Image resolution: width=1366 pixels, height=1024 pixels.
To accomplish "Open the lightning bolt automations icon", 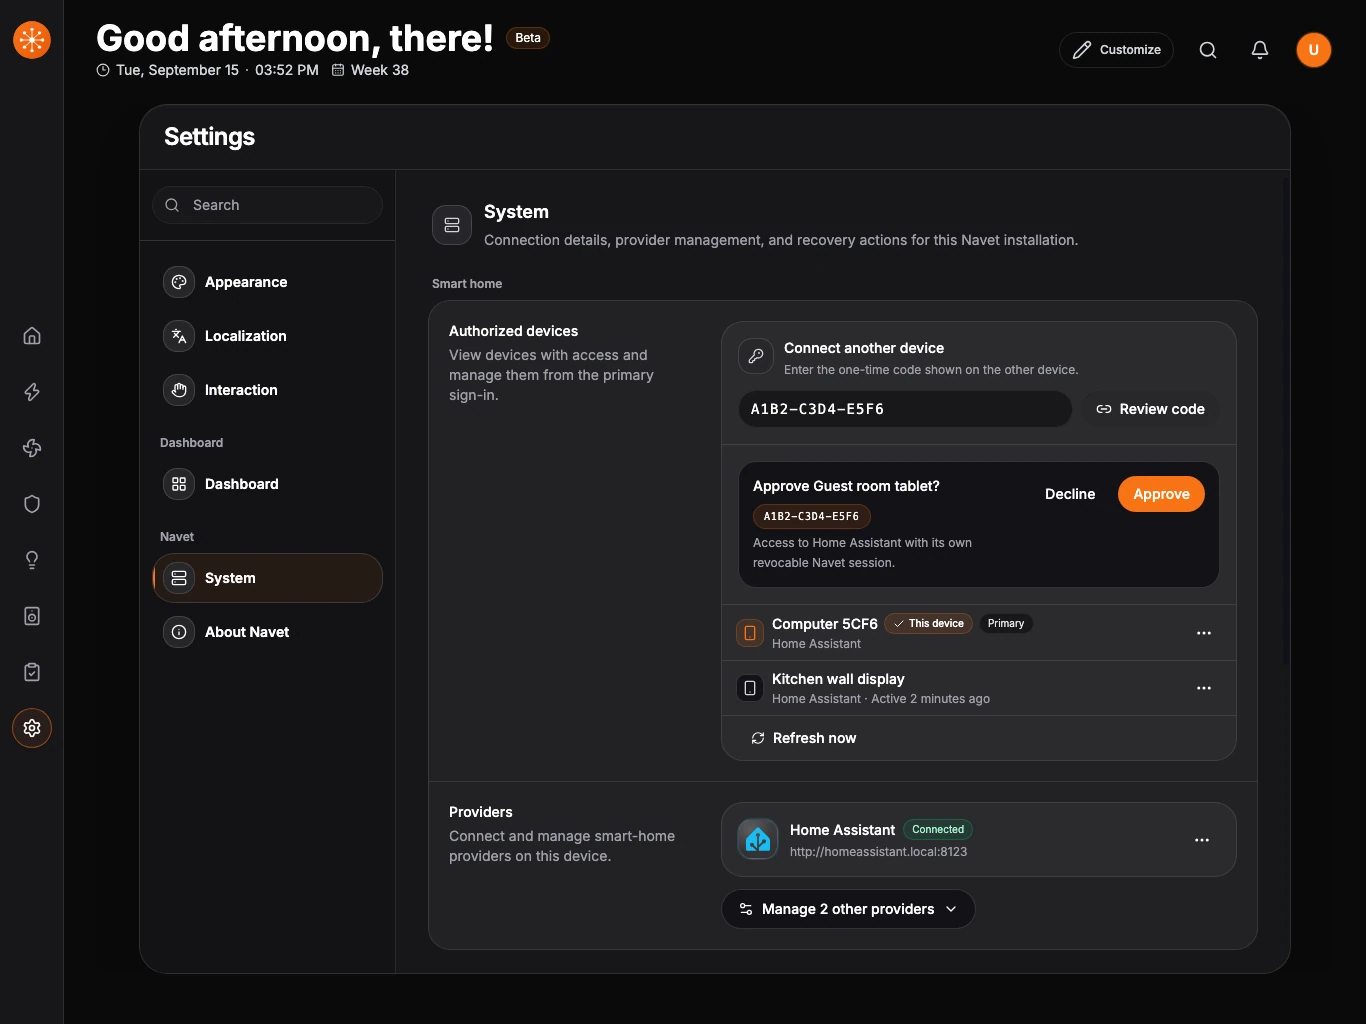I will click(x=32, y=392).
